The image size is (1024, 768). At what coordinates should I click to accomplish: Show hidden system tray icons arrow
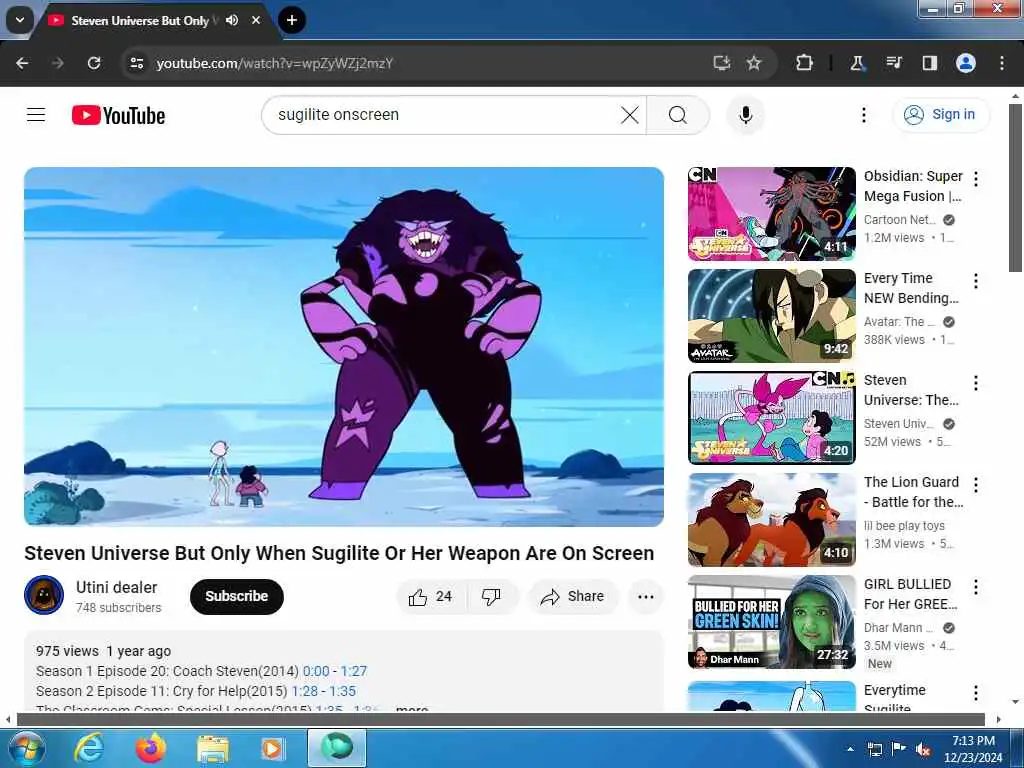point(850,749)
